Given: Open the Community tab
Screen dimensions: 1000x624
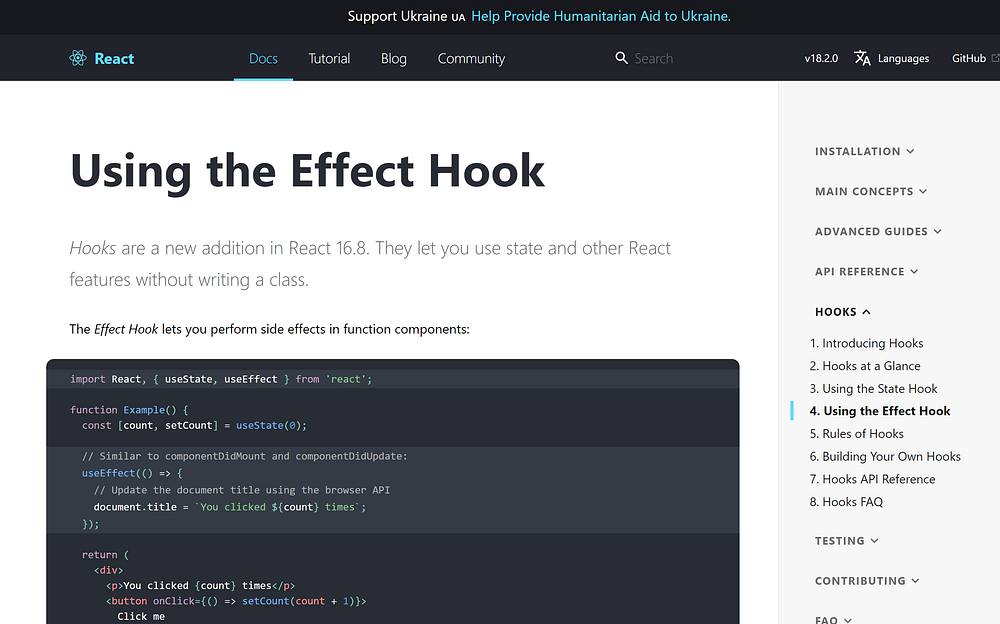Looking at the screenshot, I should coord(471,58).
